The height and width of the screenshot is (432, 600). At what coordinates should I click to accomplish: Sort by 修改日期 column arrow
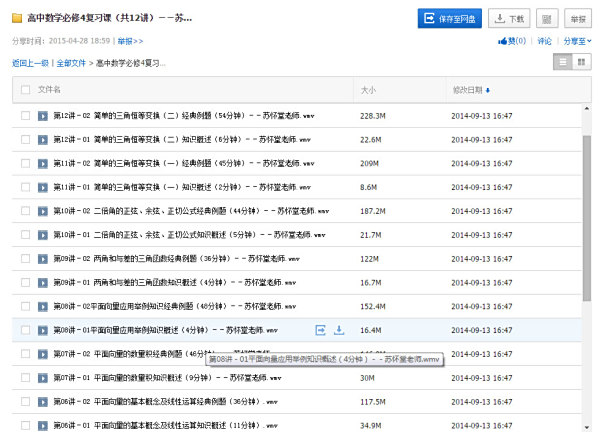(x=488, y=90)
